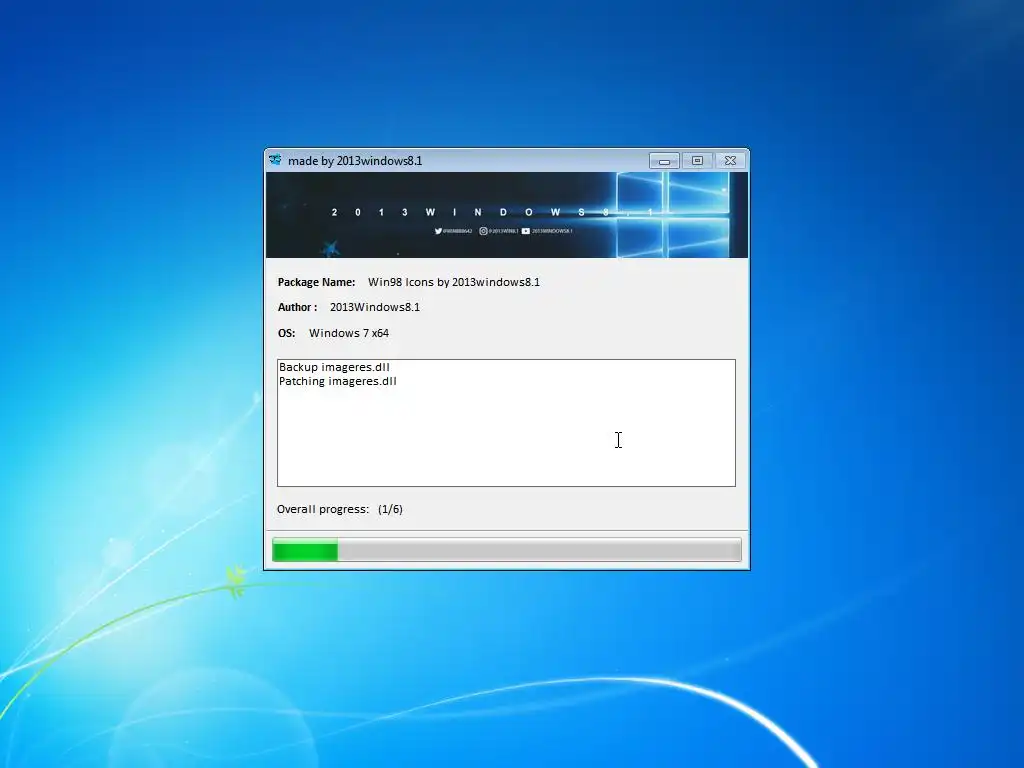Click the author value 2013Windows8.1
This screenshot has width=1024, height=768.
pos(375,307)
